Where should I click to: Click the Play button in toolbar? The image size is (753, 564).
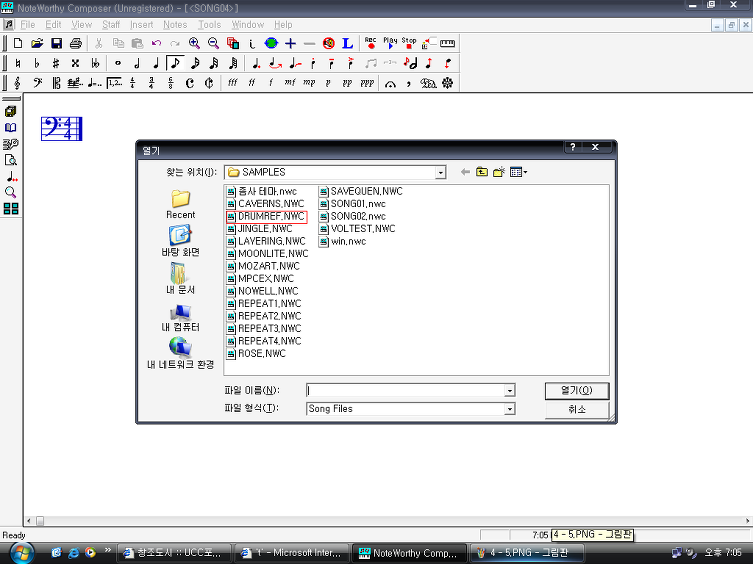(x=389, y=43)
